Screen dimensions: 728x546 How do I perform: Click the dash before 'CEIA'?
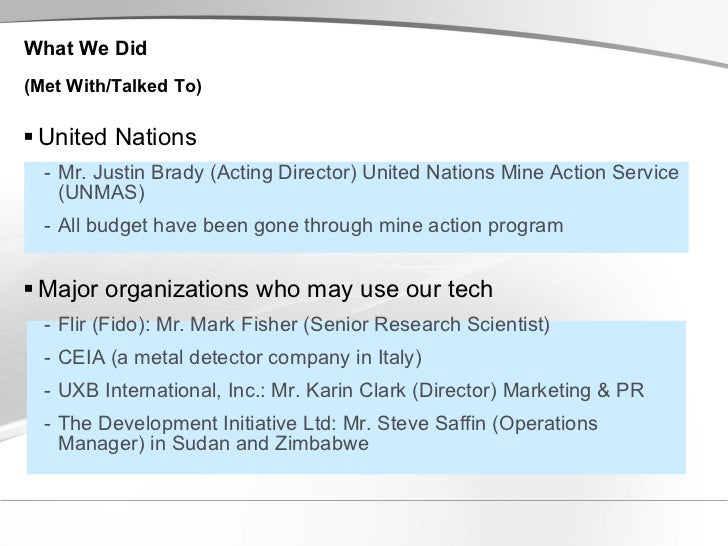[48, 358]
